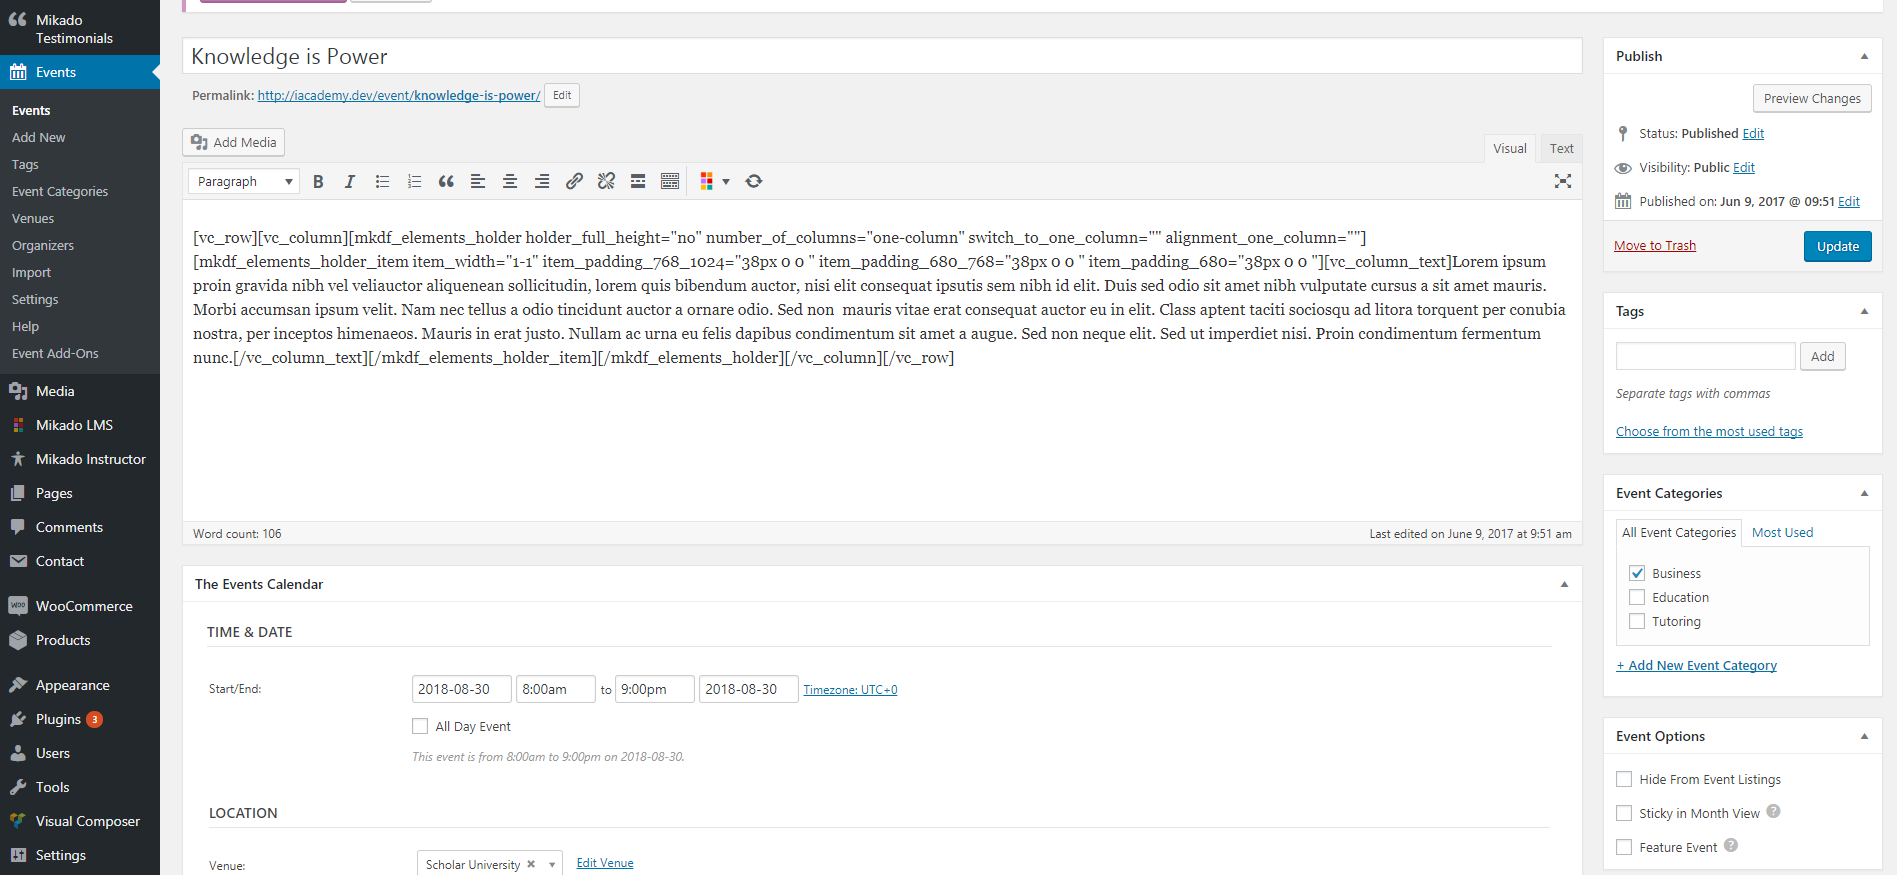Screen dimensions: 1897x875
Task: Check the Feature Event option
Action: tap(1624, 847)
